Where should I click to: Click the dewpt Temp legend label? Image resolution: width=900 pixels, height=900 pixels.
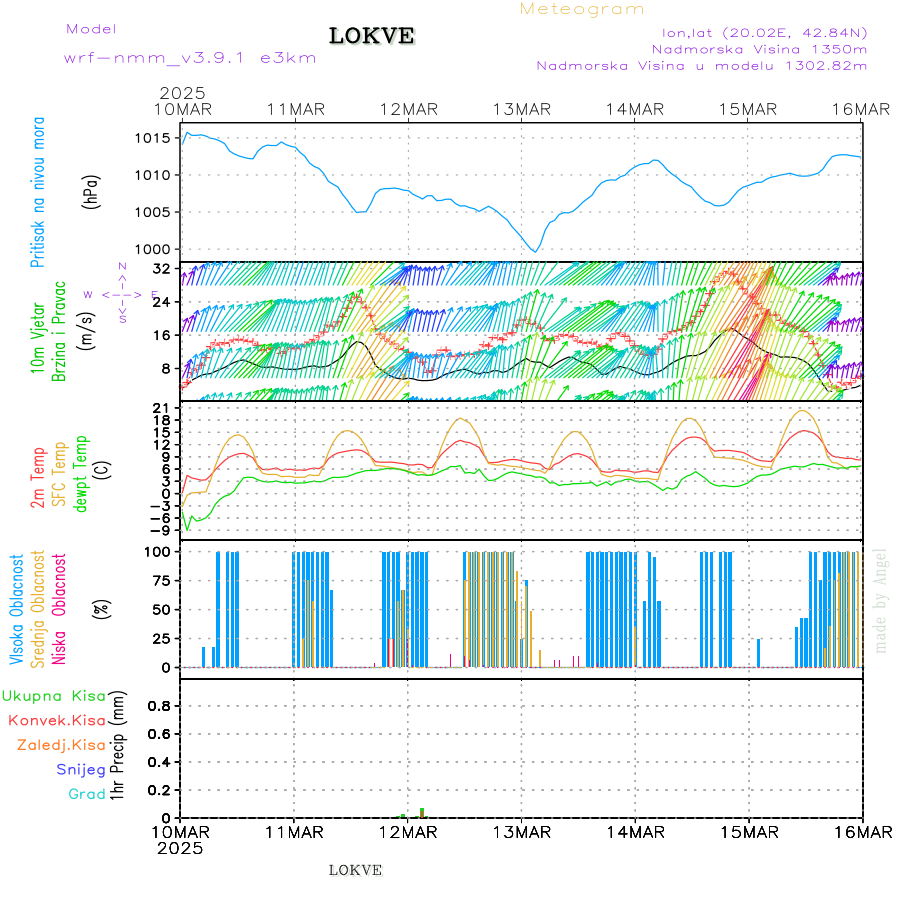80,470
